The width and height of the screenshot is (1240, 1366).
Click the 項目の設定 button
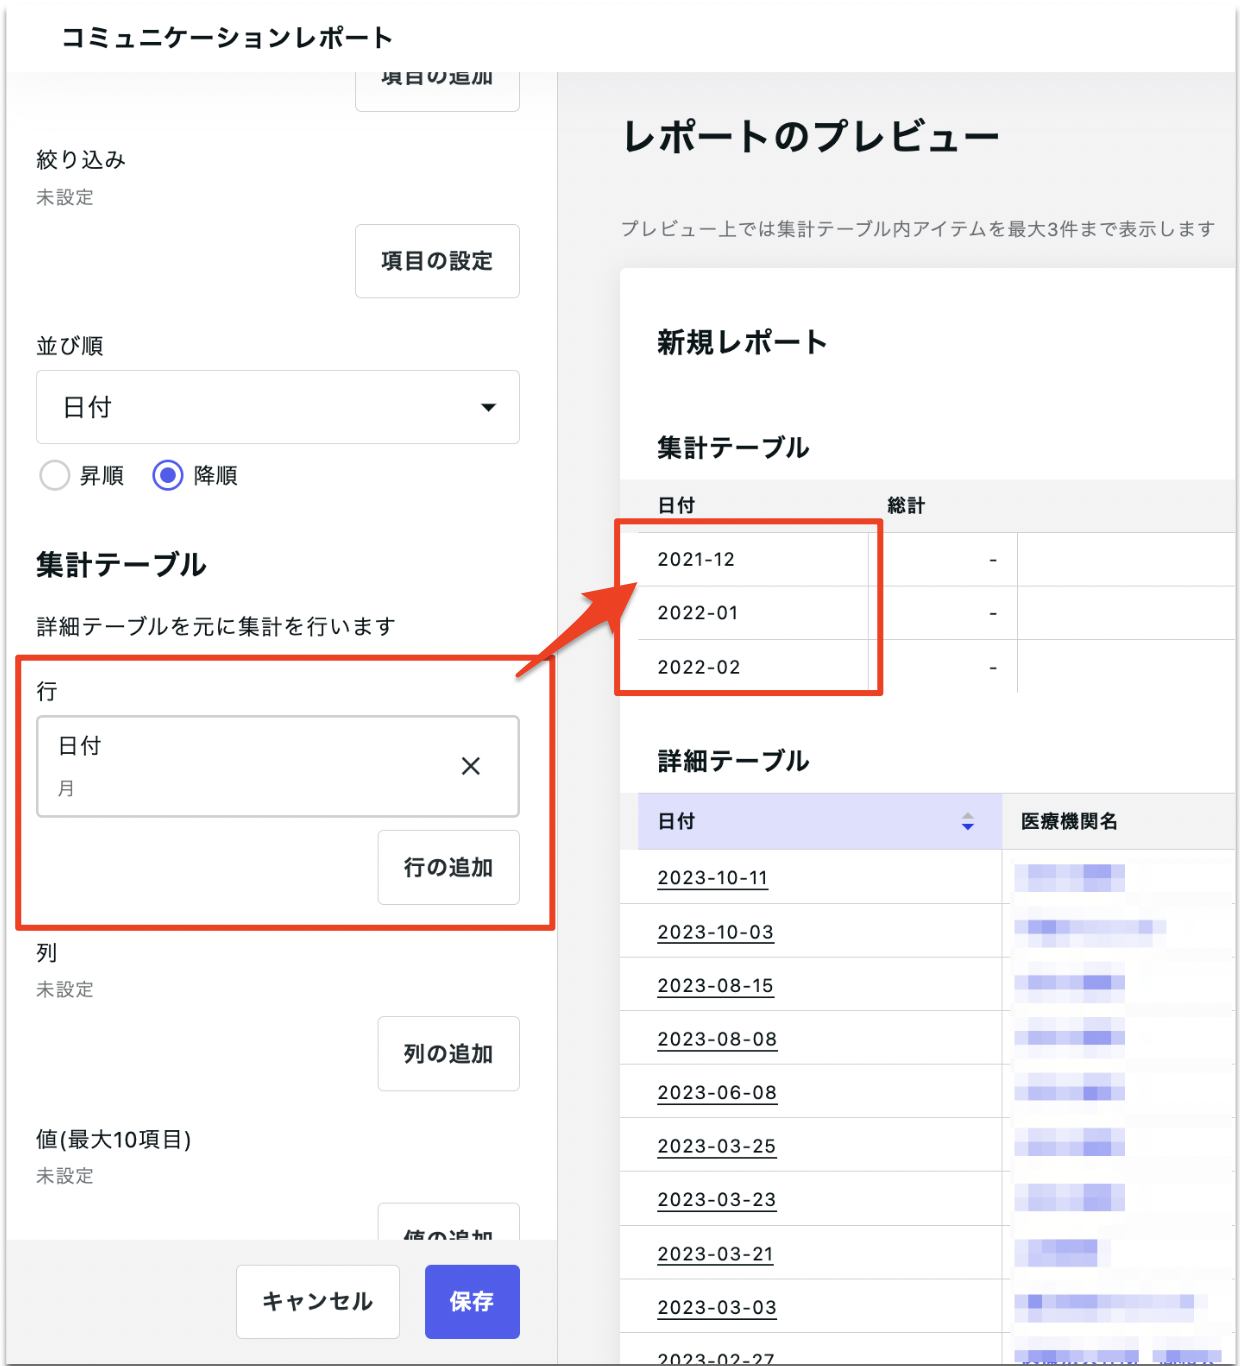click(437, 261)
